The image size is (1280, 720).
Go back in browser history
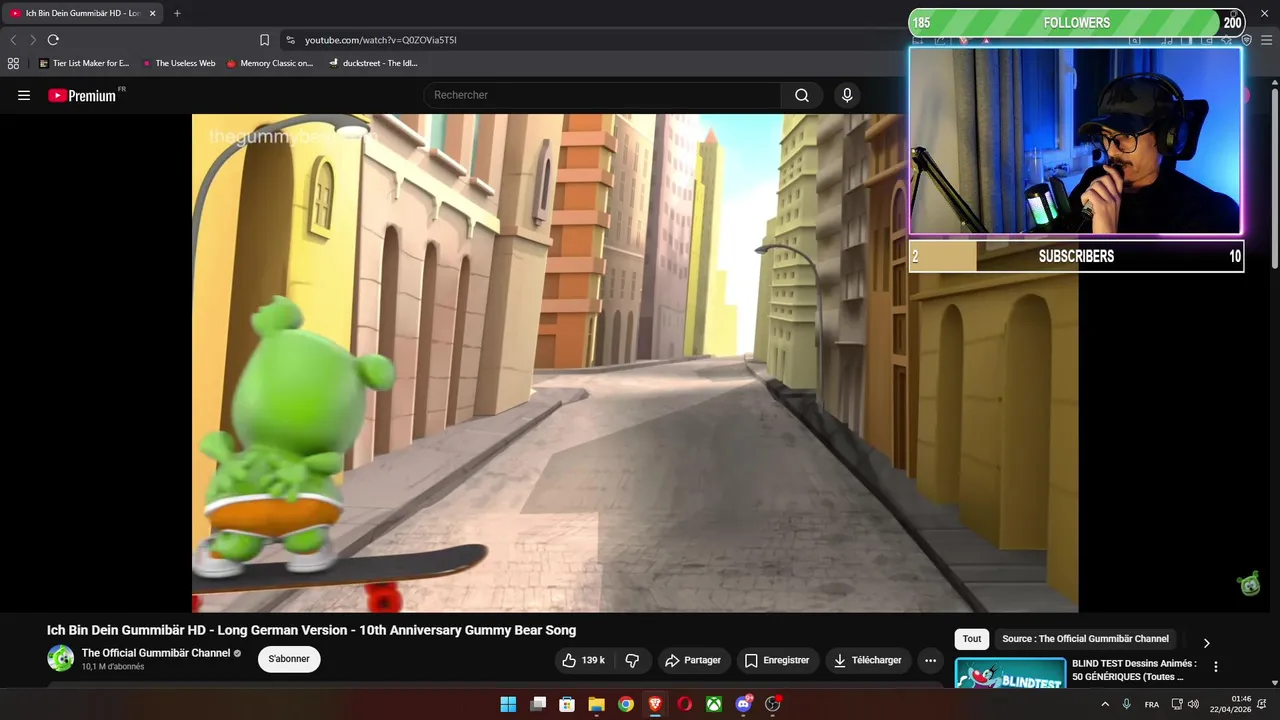(x=13, y=40)
